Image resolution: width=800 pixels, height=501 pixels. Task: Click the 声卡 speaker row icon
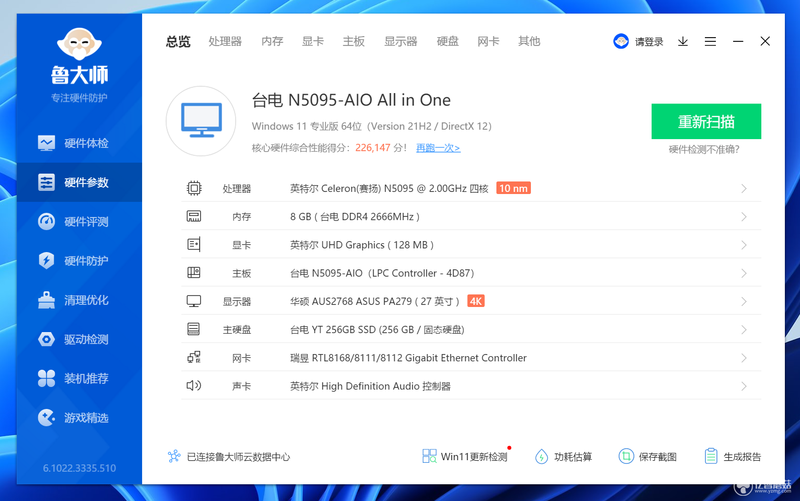coord(194,386)
